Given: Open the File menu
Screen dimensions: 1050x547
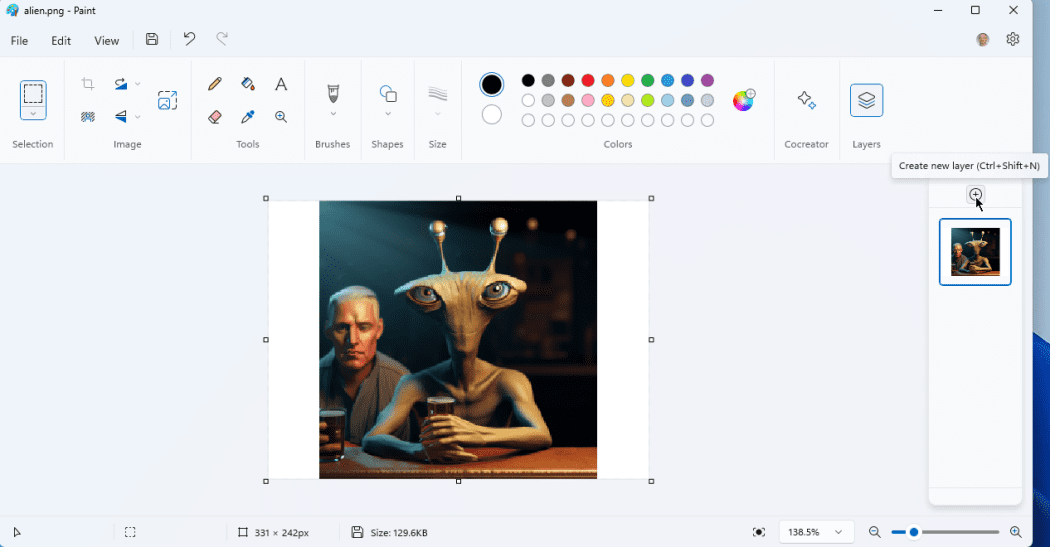Looking at the screenshot, I should click(x=19, y=41).
